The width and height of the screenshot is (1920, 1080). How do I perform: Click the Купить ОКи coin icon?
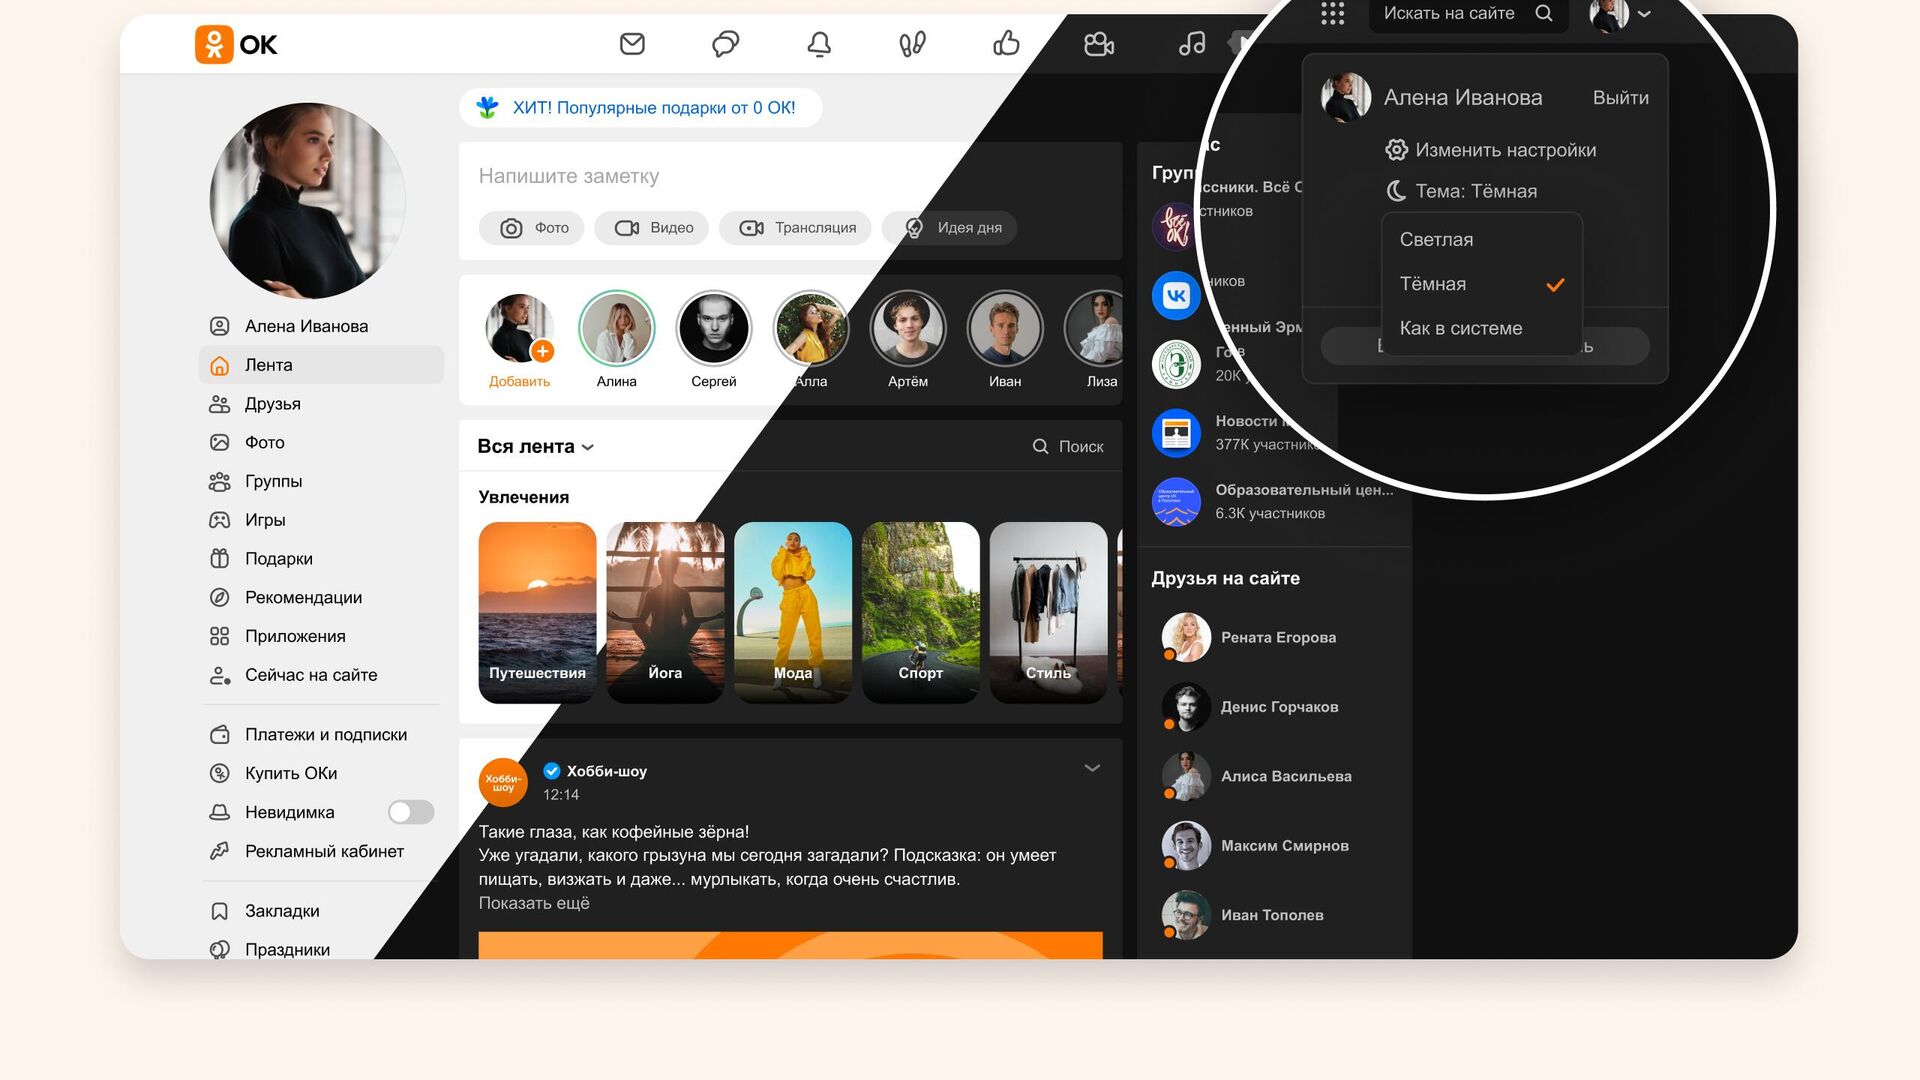click(x=220, y=773)
